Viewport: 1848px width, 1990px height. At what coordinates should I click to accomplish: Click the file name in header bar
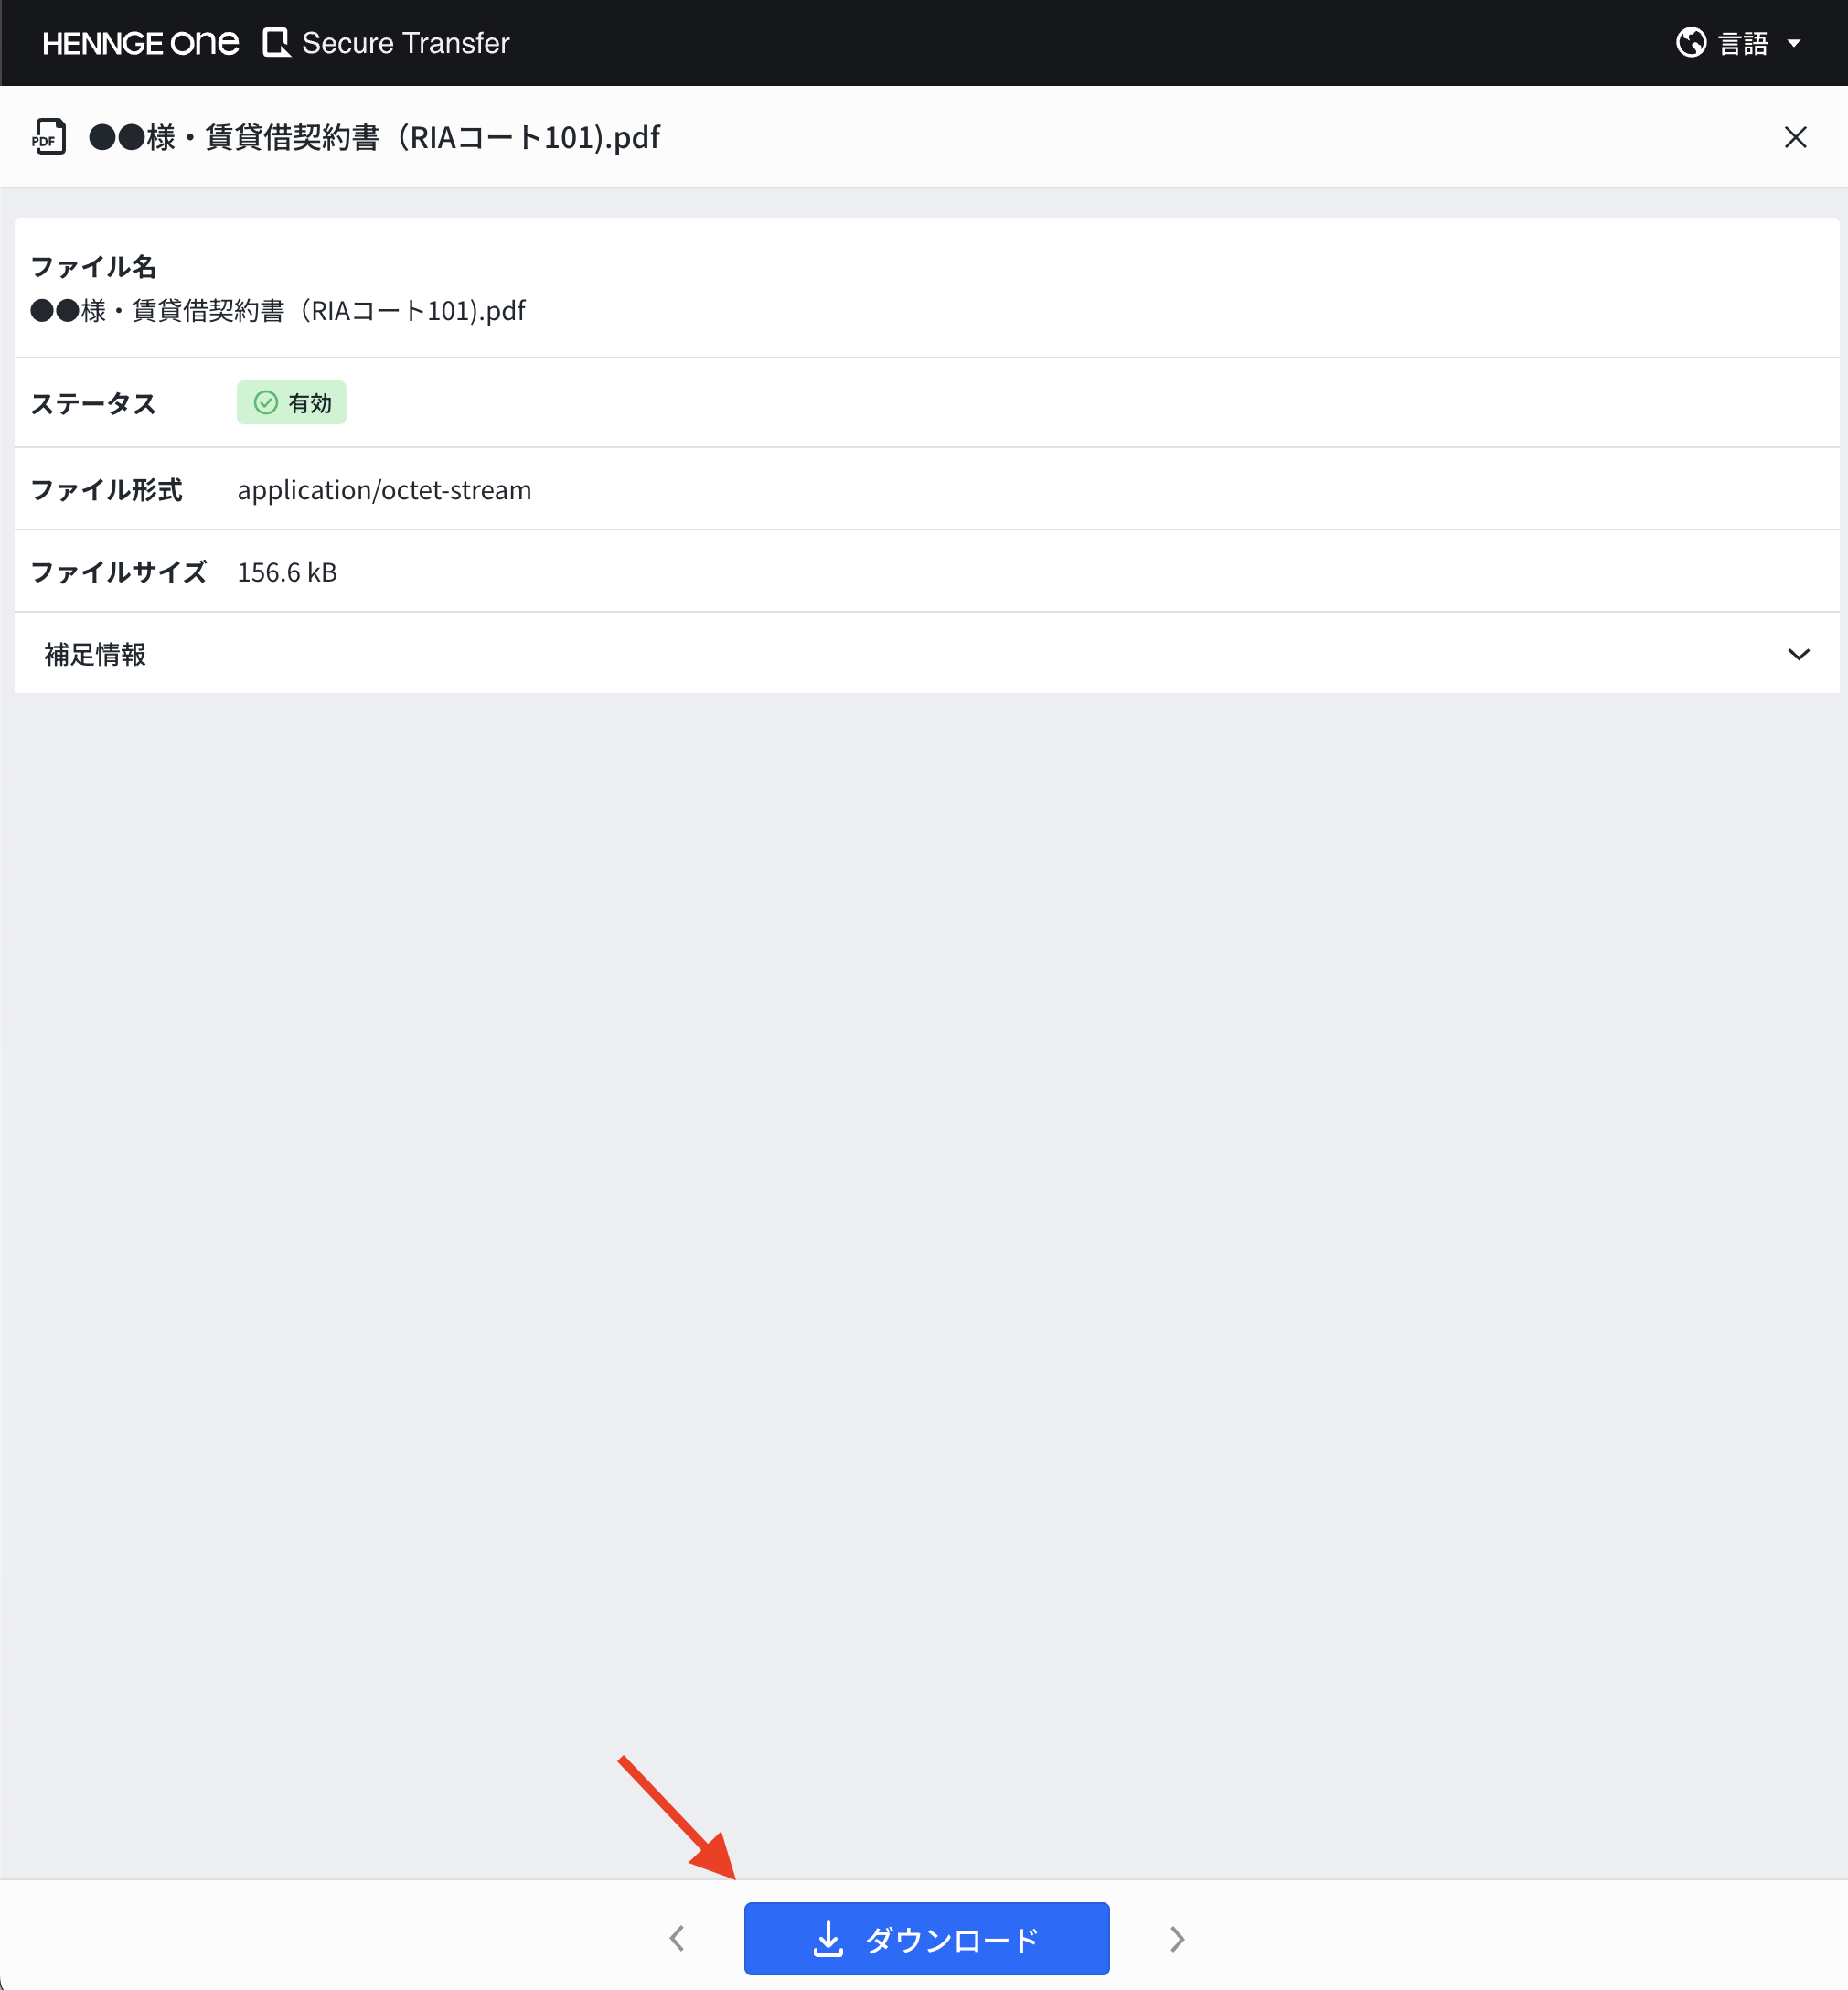tap(374, 137)
